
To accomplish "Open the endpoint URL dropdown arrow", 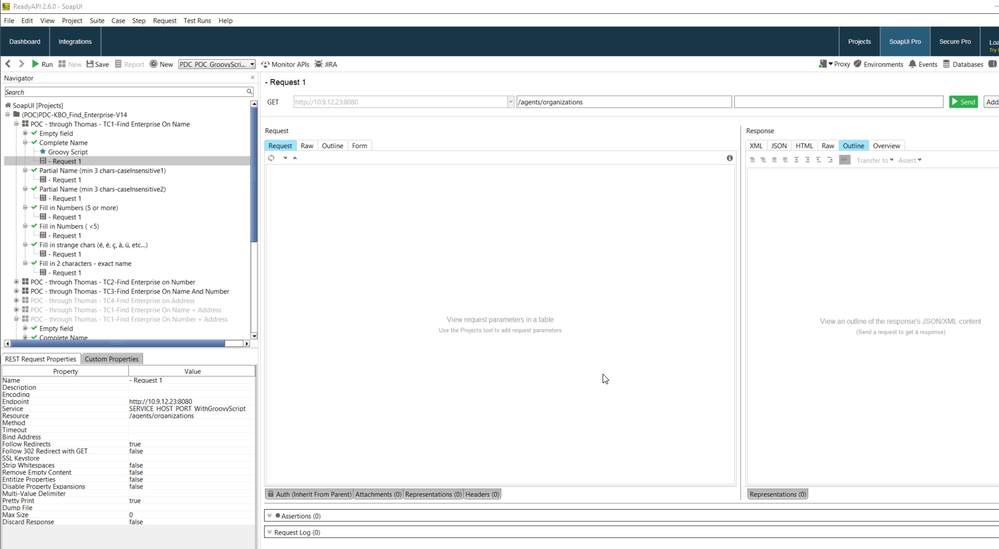I will pyautogui.click(x=510, y=102).
